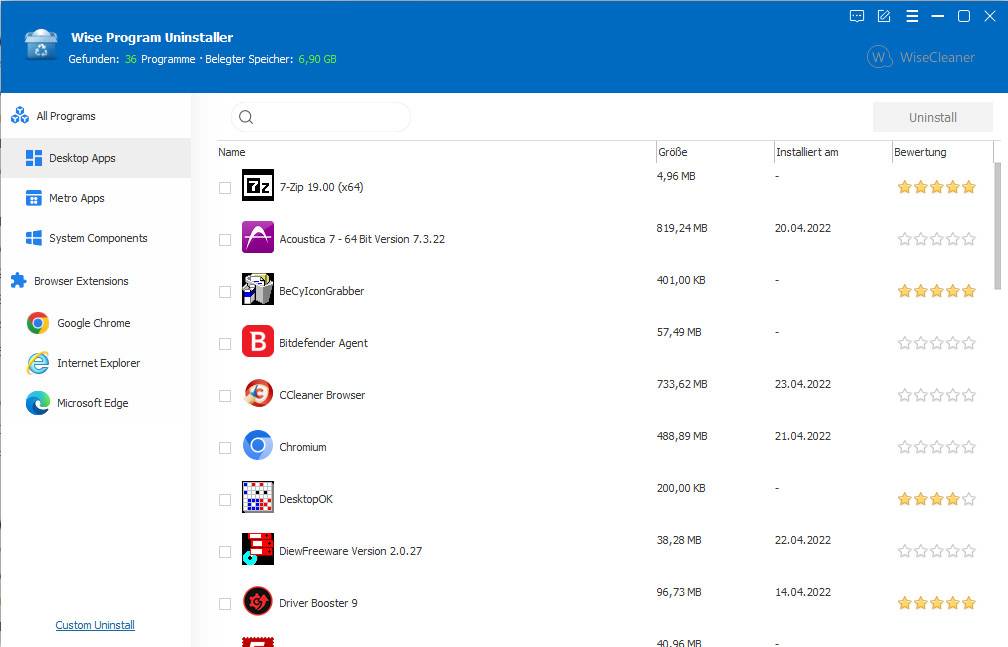Click the DesktopOK program icon

258,497
